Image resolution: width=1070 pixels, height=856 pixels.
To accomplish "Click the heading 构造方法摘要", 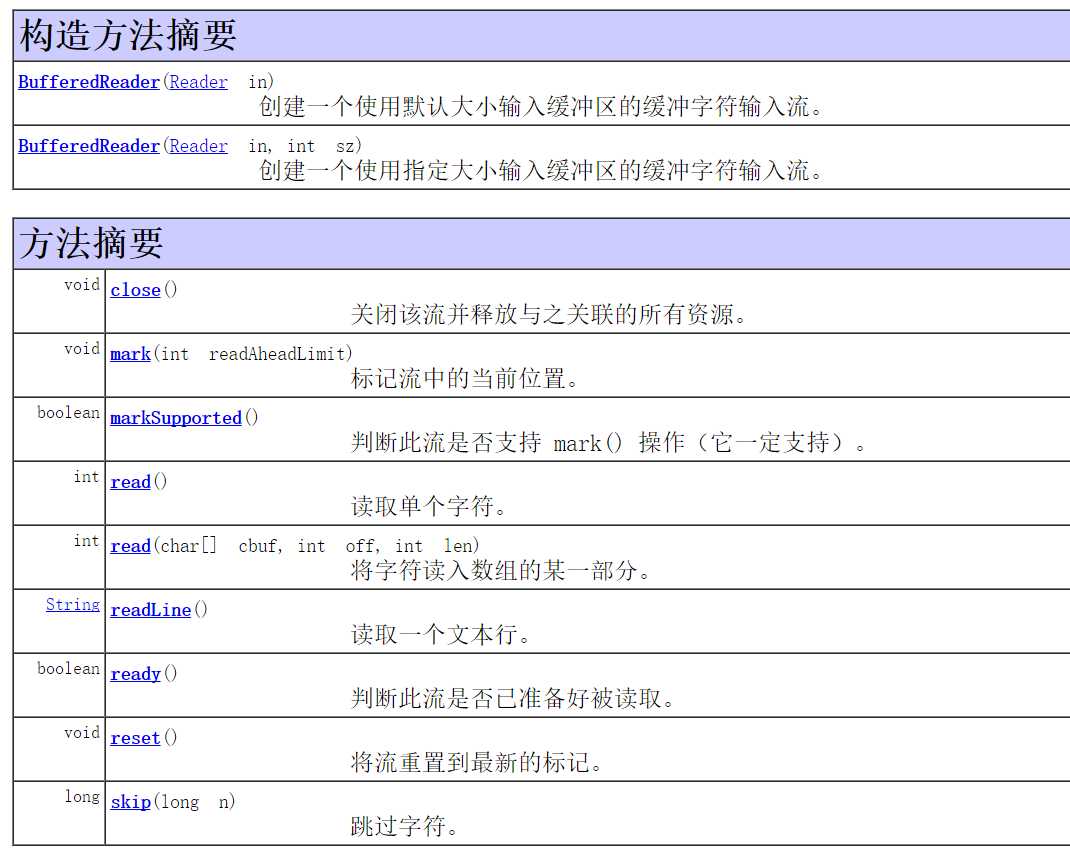I will [128, 35].
